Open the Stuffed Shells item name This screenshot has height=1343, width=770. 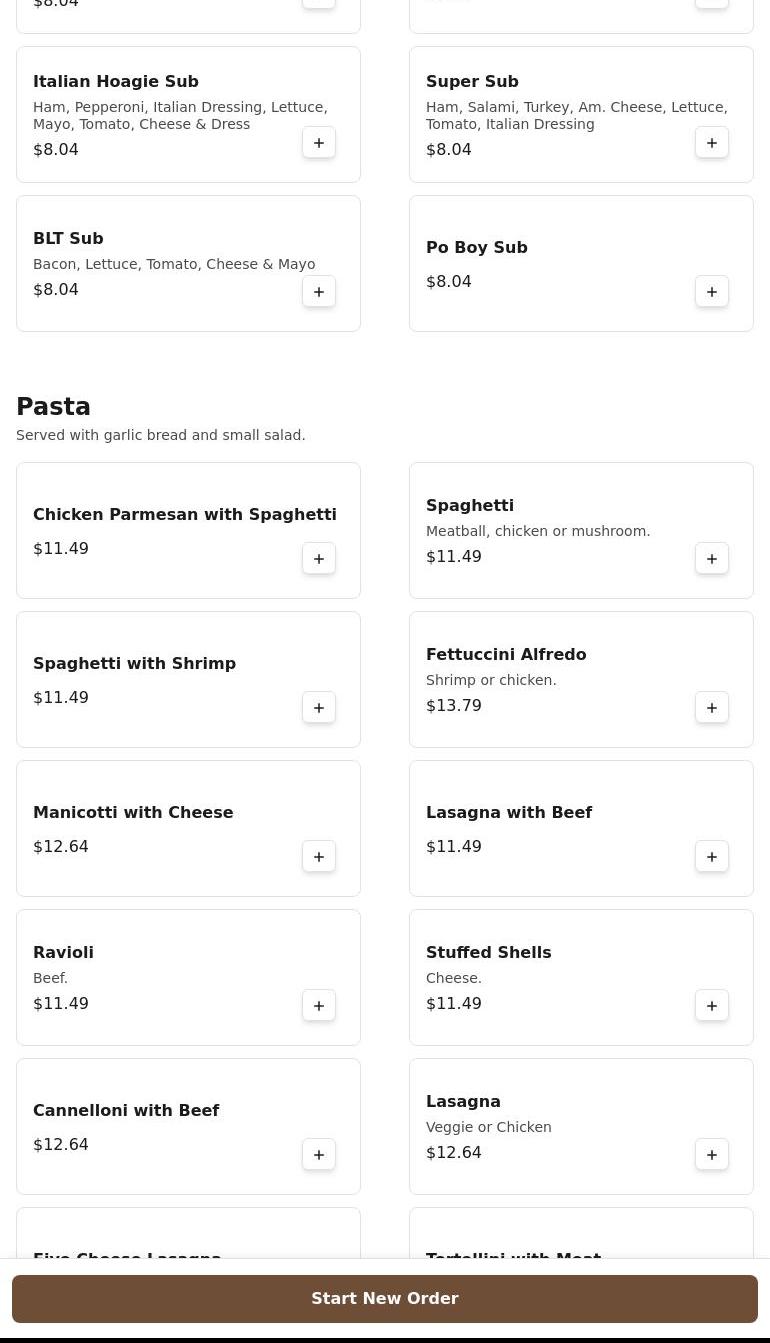coord(488,953)
